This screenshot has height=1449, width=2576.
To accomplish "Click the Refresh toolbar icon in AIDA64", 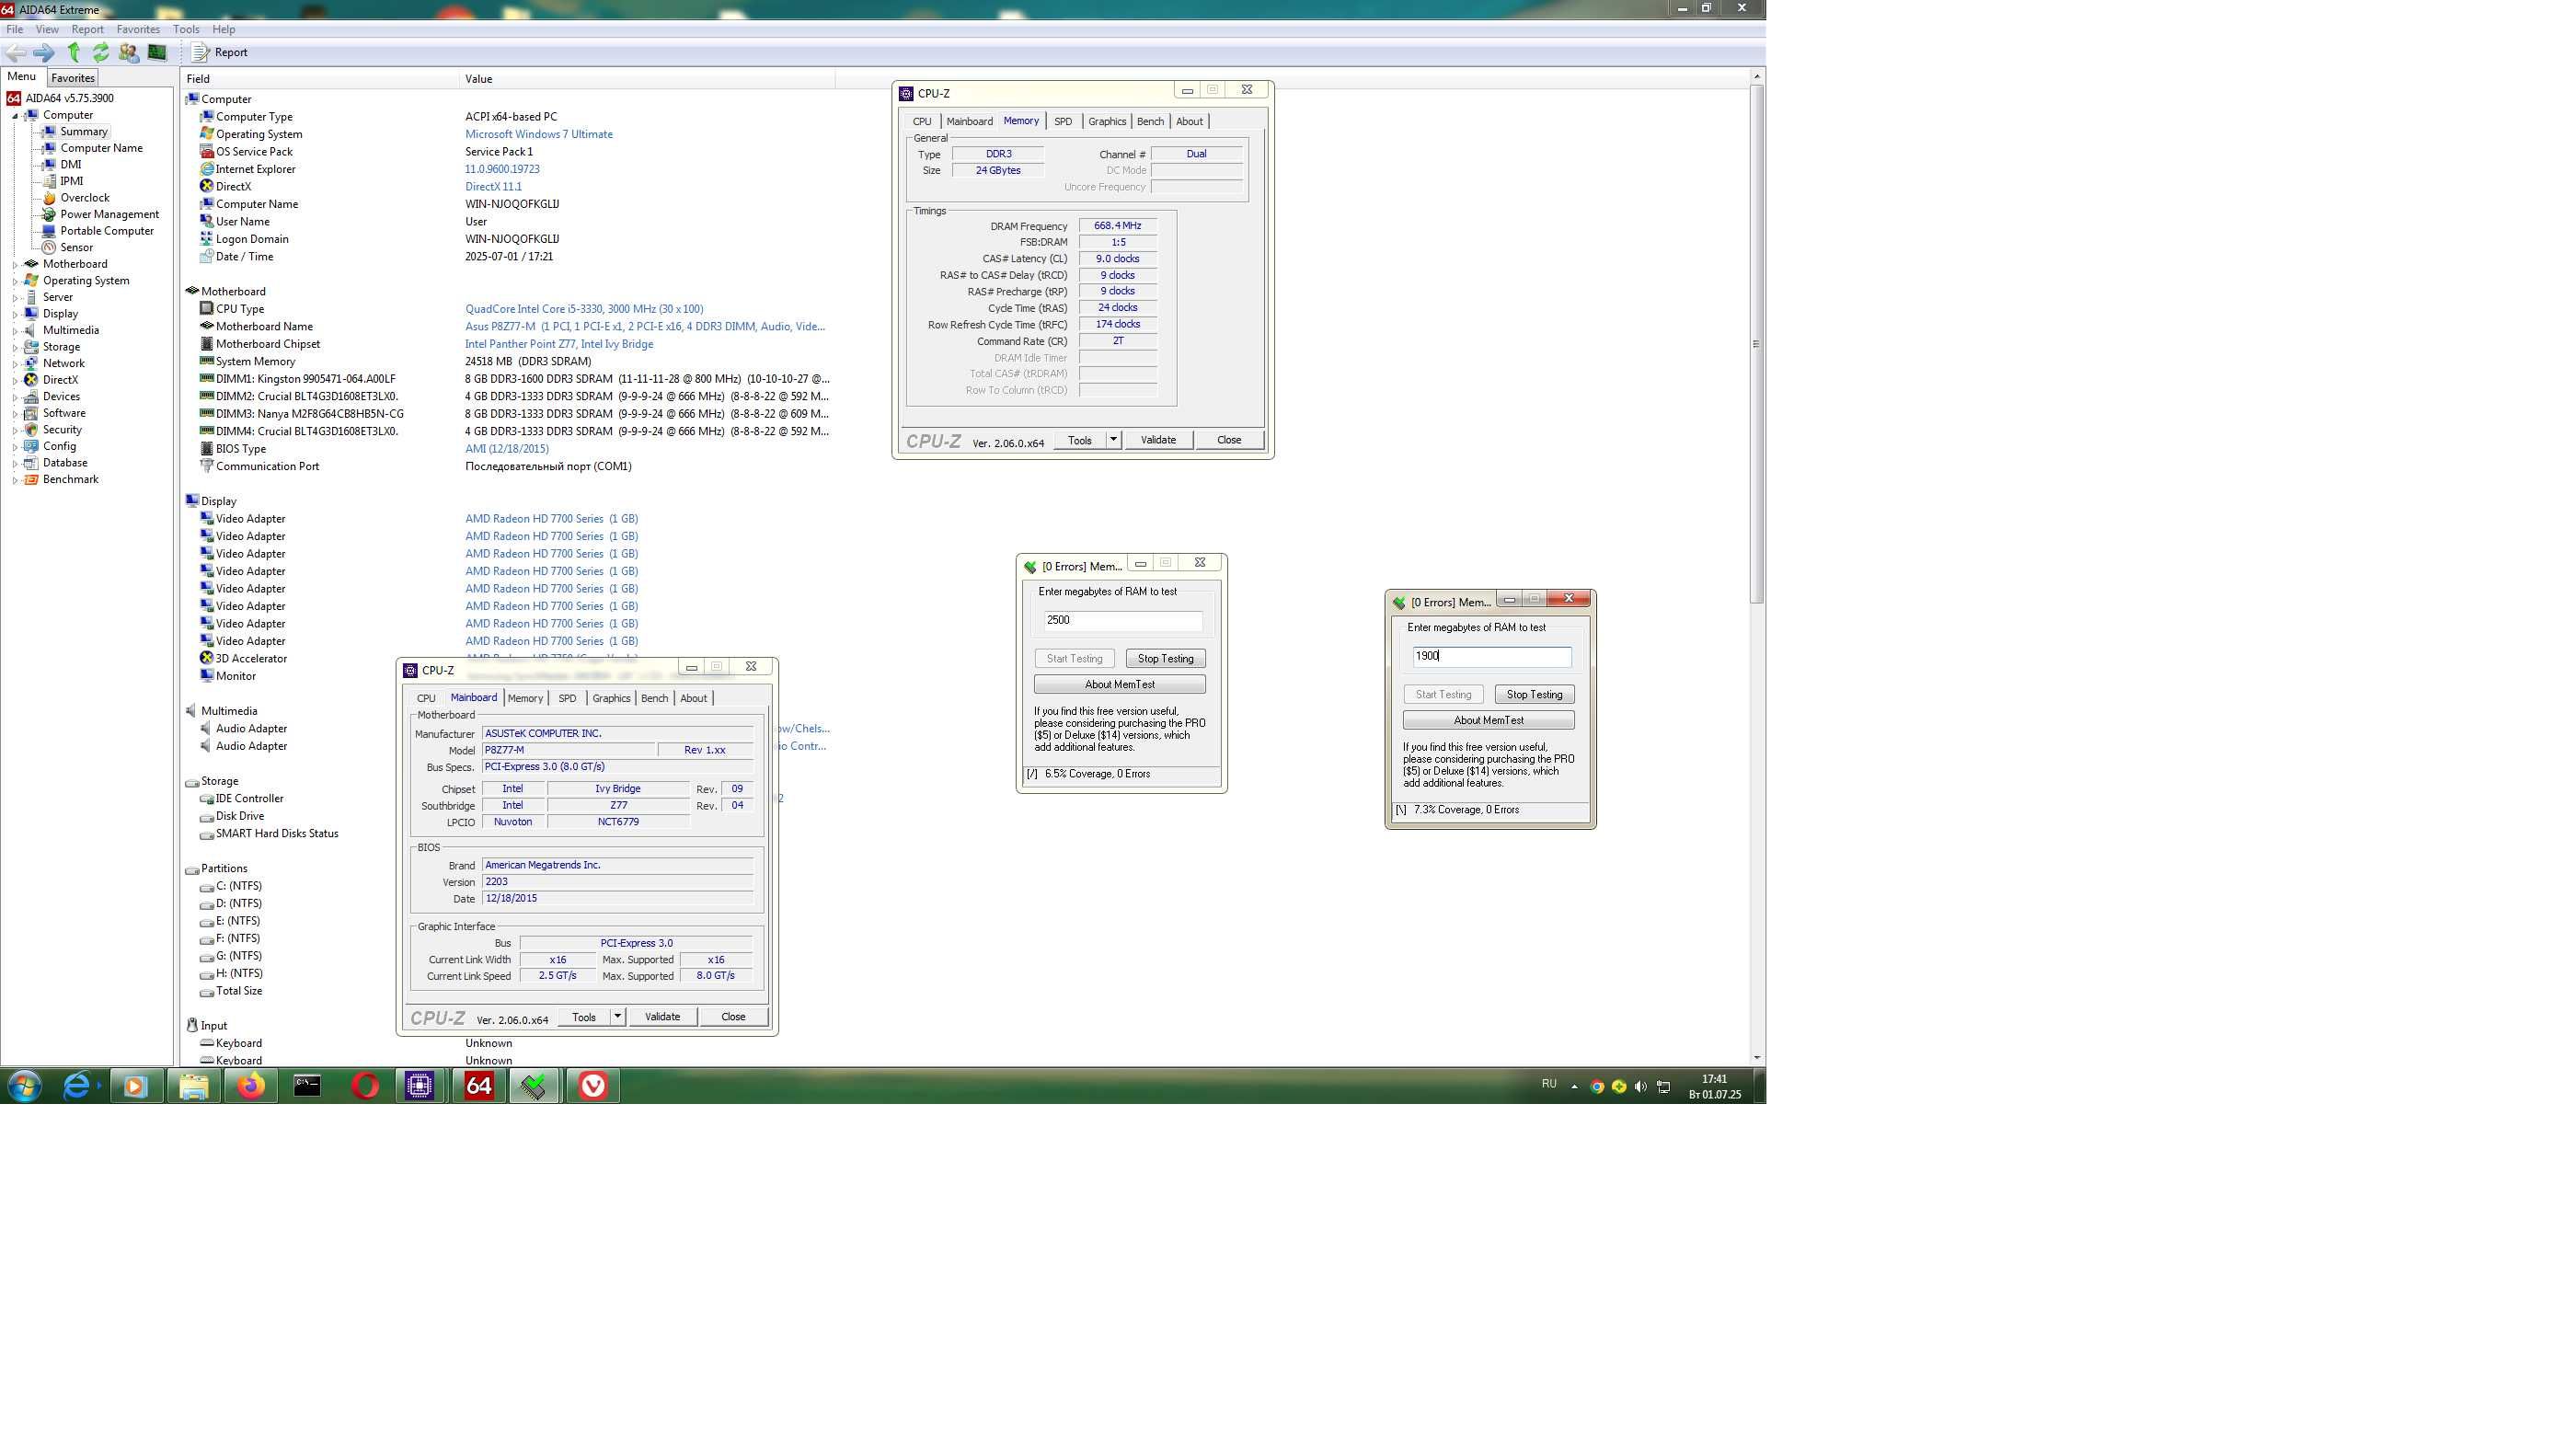I will [x=100, y=52].
